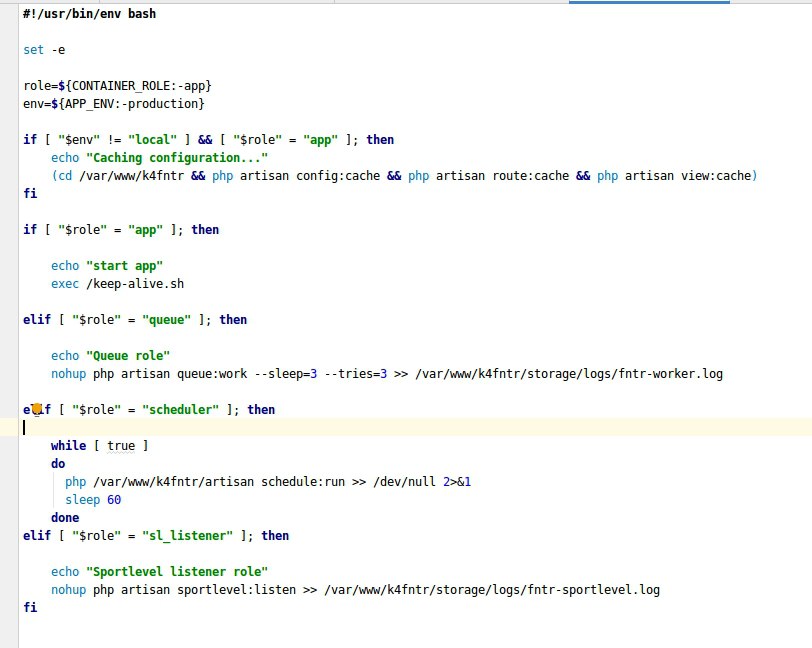This screenshot has width=812, height=648.
Task: Click the final 'fi' at script end
Action: [30, 607]
